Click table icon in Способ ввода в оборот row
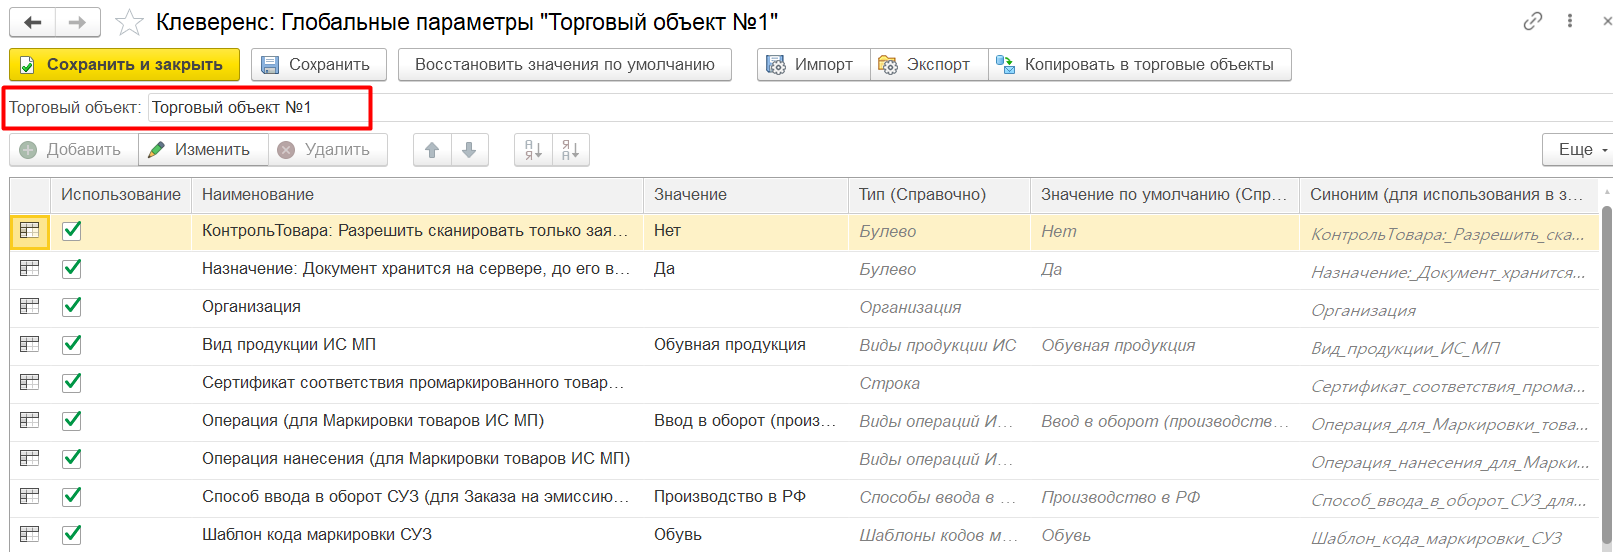The width and height of the screenshot is (1613, 552). tap(30, 496)
